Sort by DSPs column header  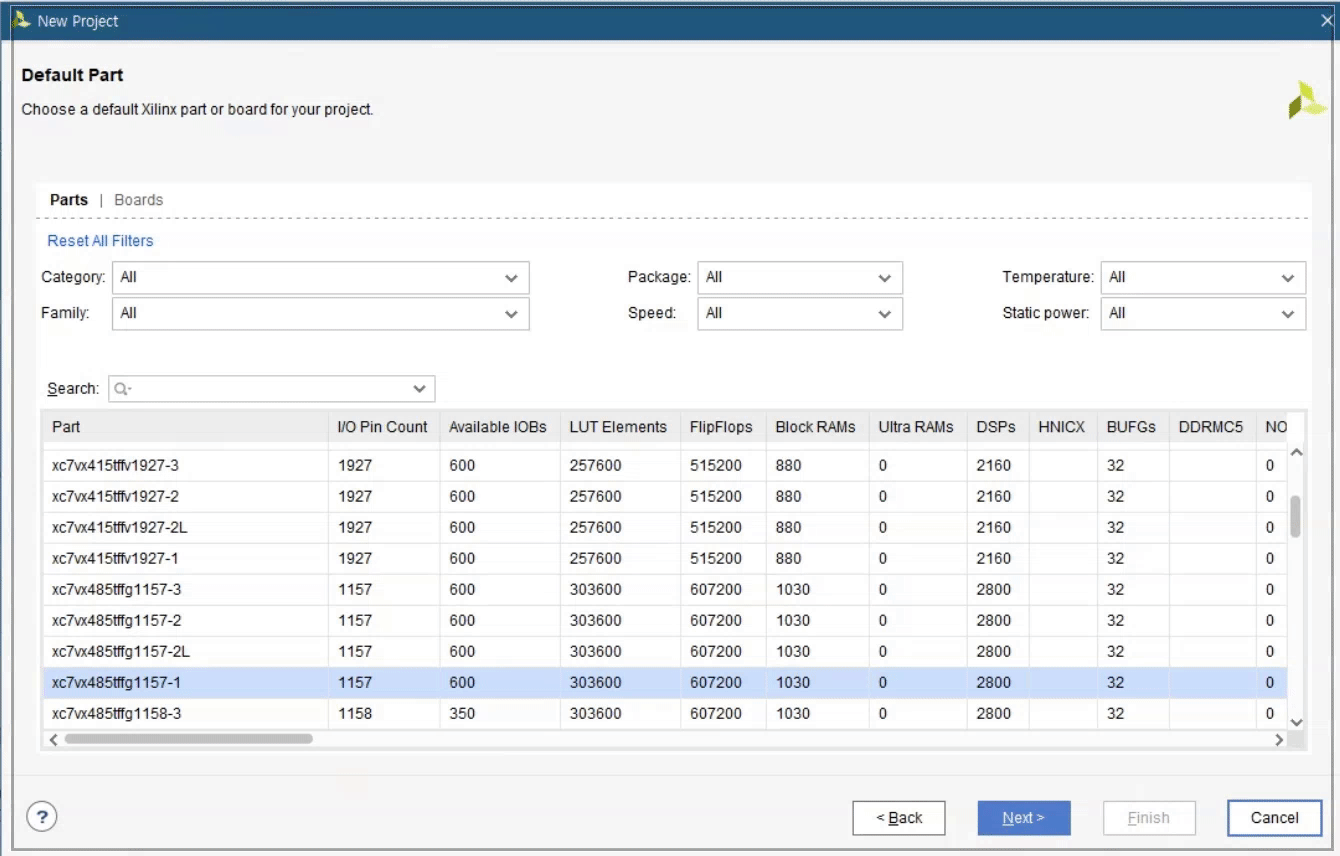pos(997,427)
